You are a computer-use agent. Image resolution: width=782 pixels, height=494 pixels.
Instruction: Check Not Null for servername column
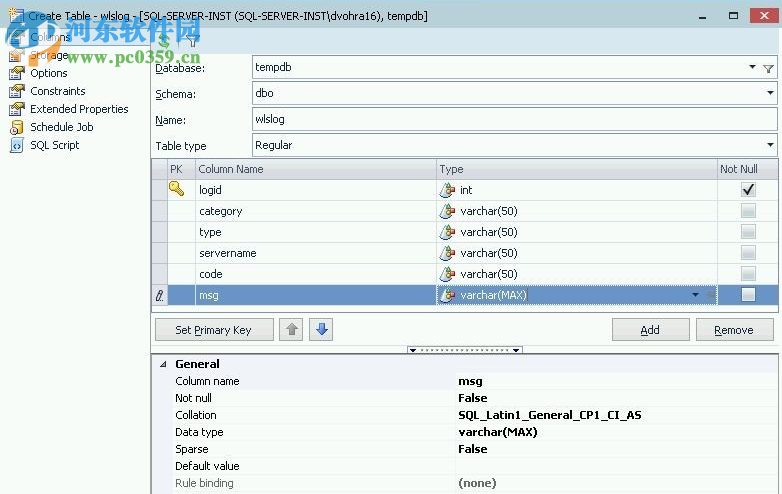(748, 253)
